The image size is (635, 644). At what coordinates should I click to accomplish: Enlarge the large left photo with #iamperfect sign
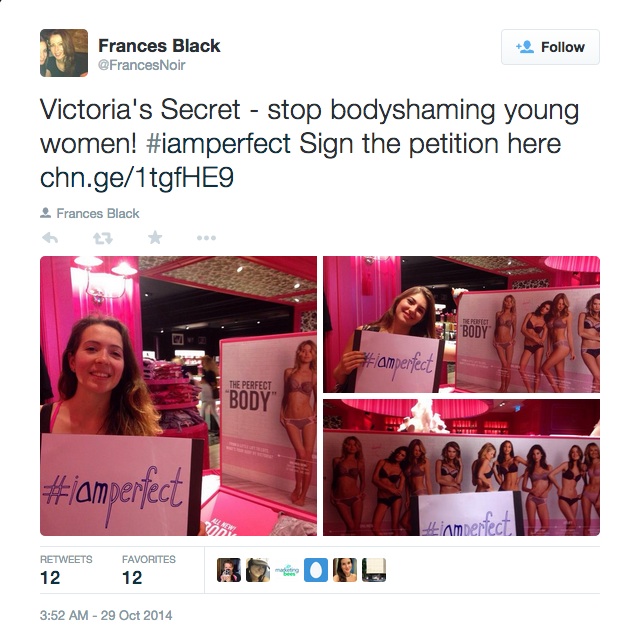click(x=178, y=396)
